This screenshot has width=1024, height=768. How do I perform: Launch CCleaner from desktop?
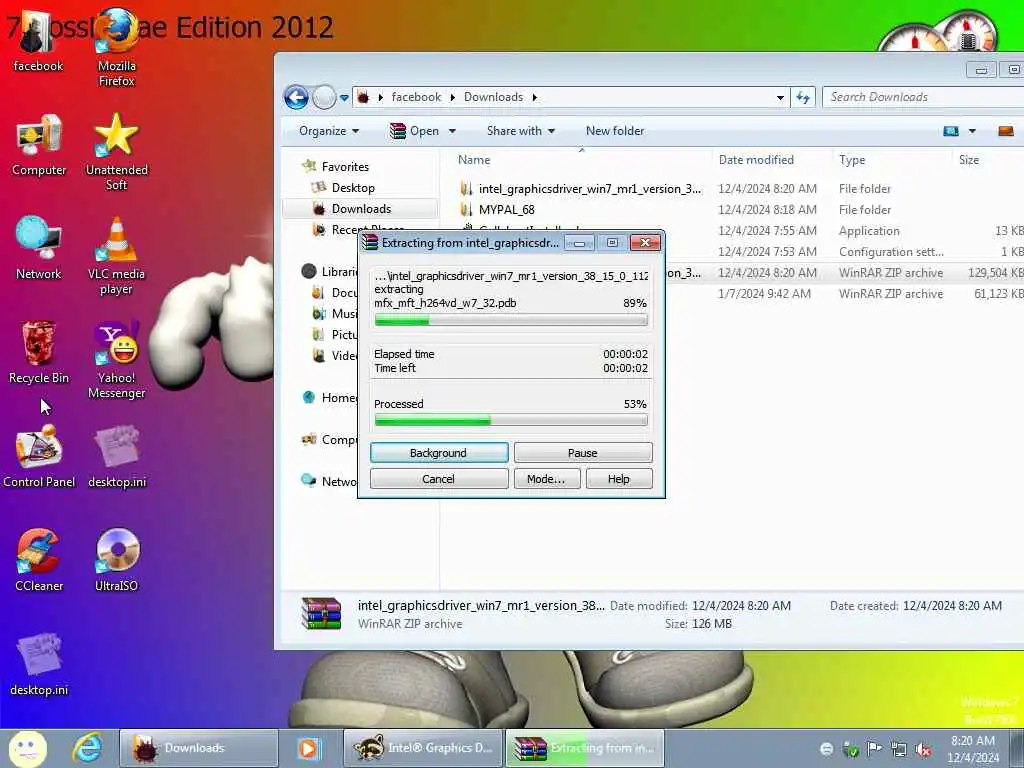39,560
